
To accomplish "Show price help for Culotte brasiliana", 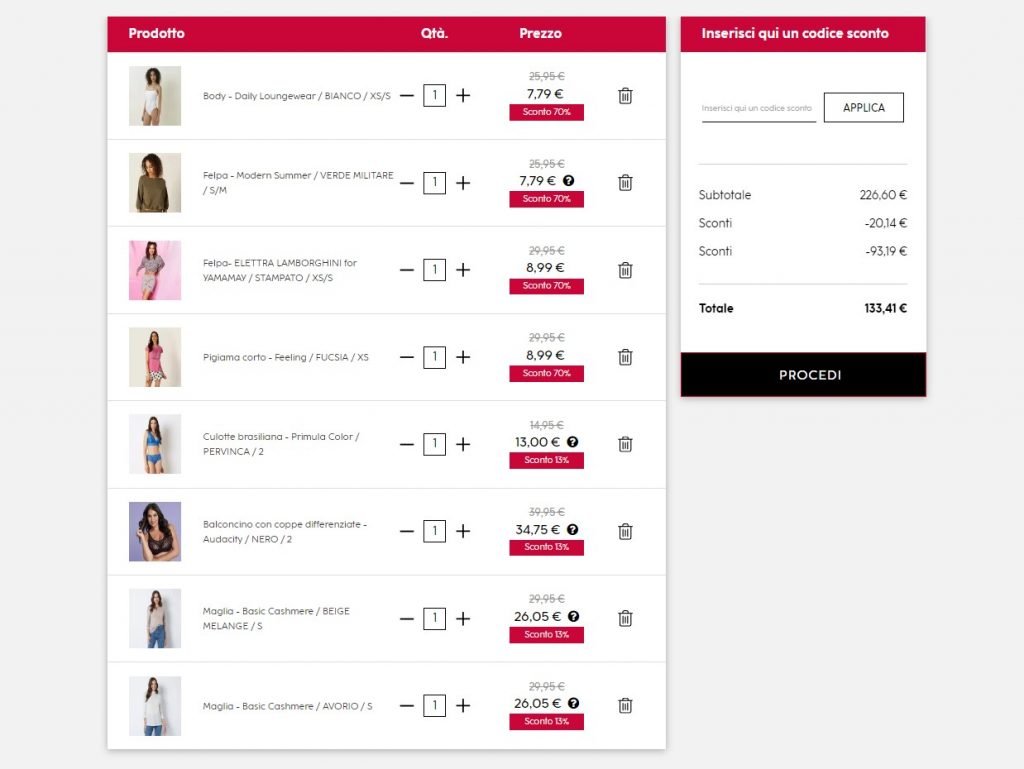I will tap(572, 442).
